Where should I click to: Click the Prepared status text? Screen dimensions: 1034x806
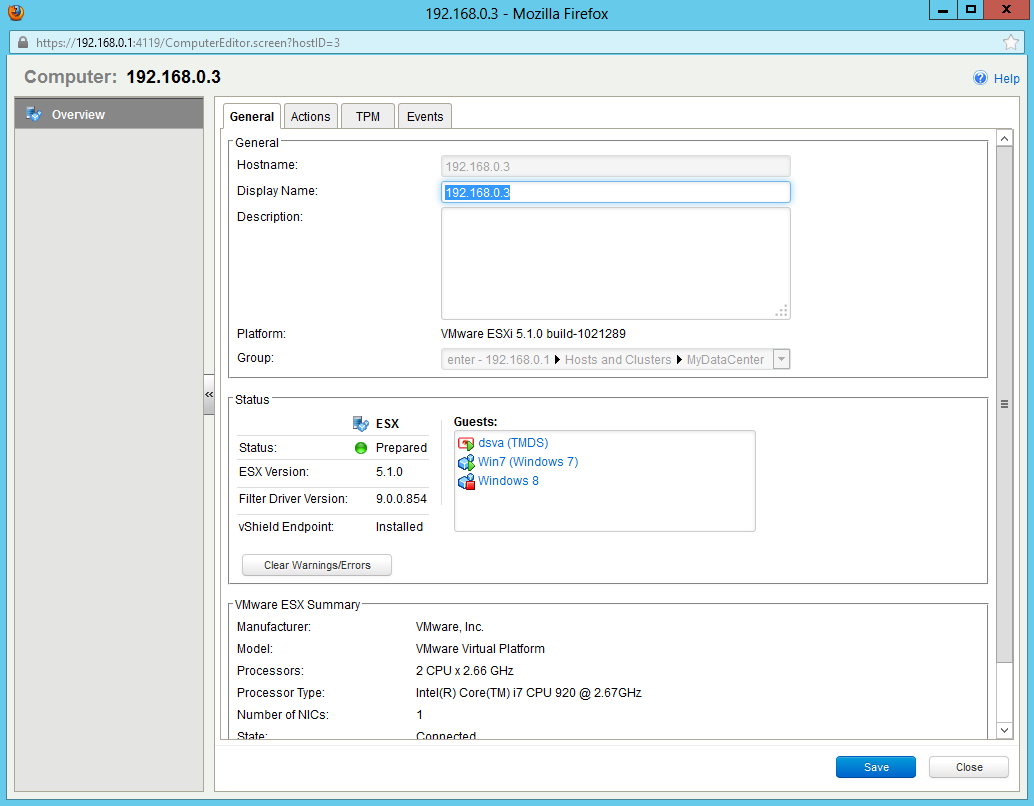(401, 448)
